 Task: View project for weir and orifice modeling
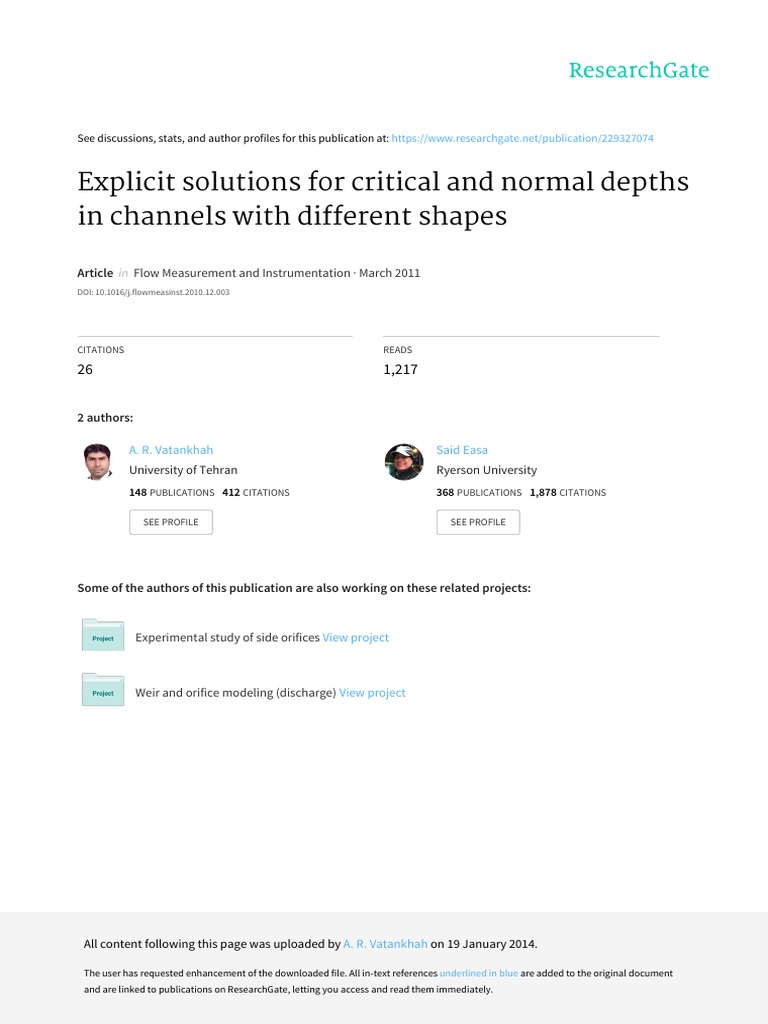click(x=372, y=692)
